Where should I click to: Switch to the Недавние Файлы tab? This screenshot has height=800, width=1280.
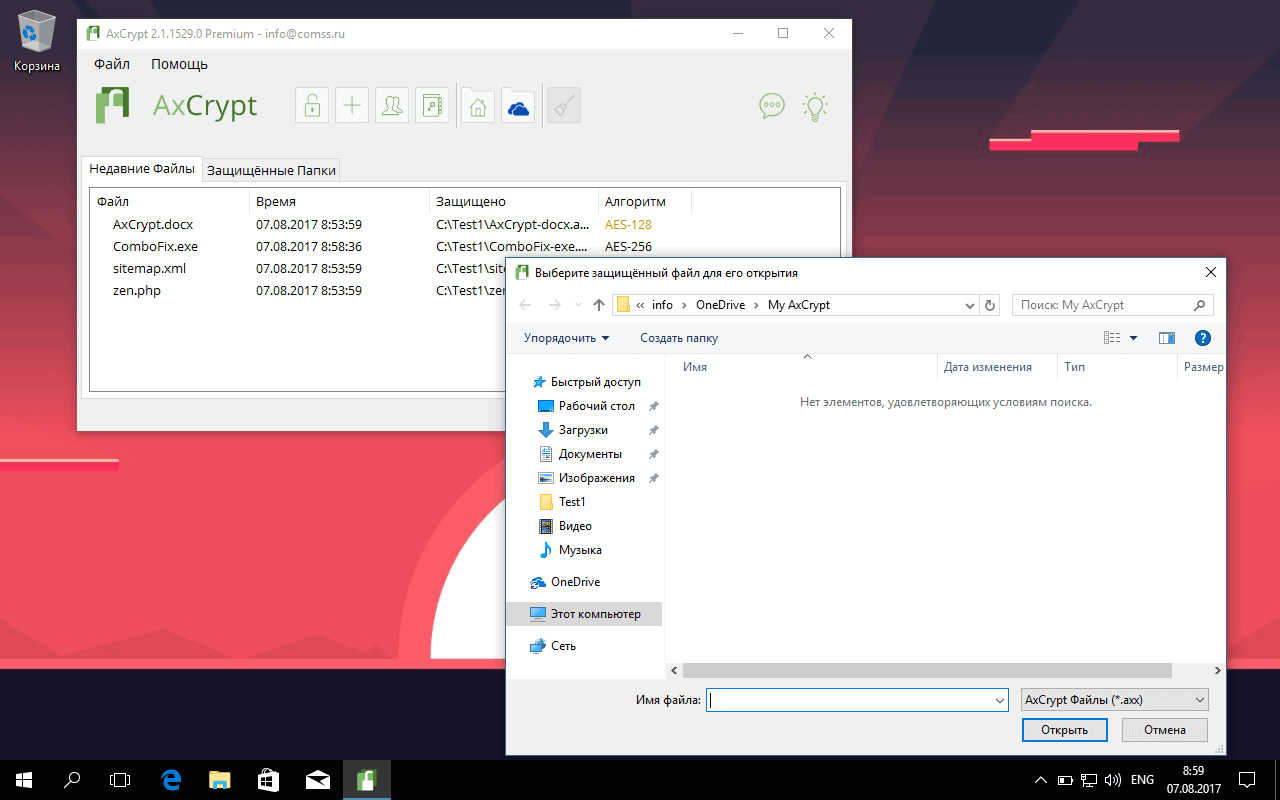[142, 168]
